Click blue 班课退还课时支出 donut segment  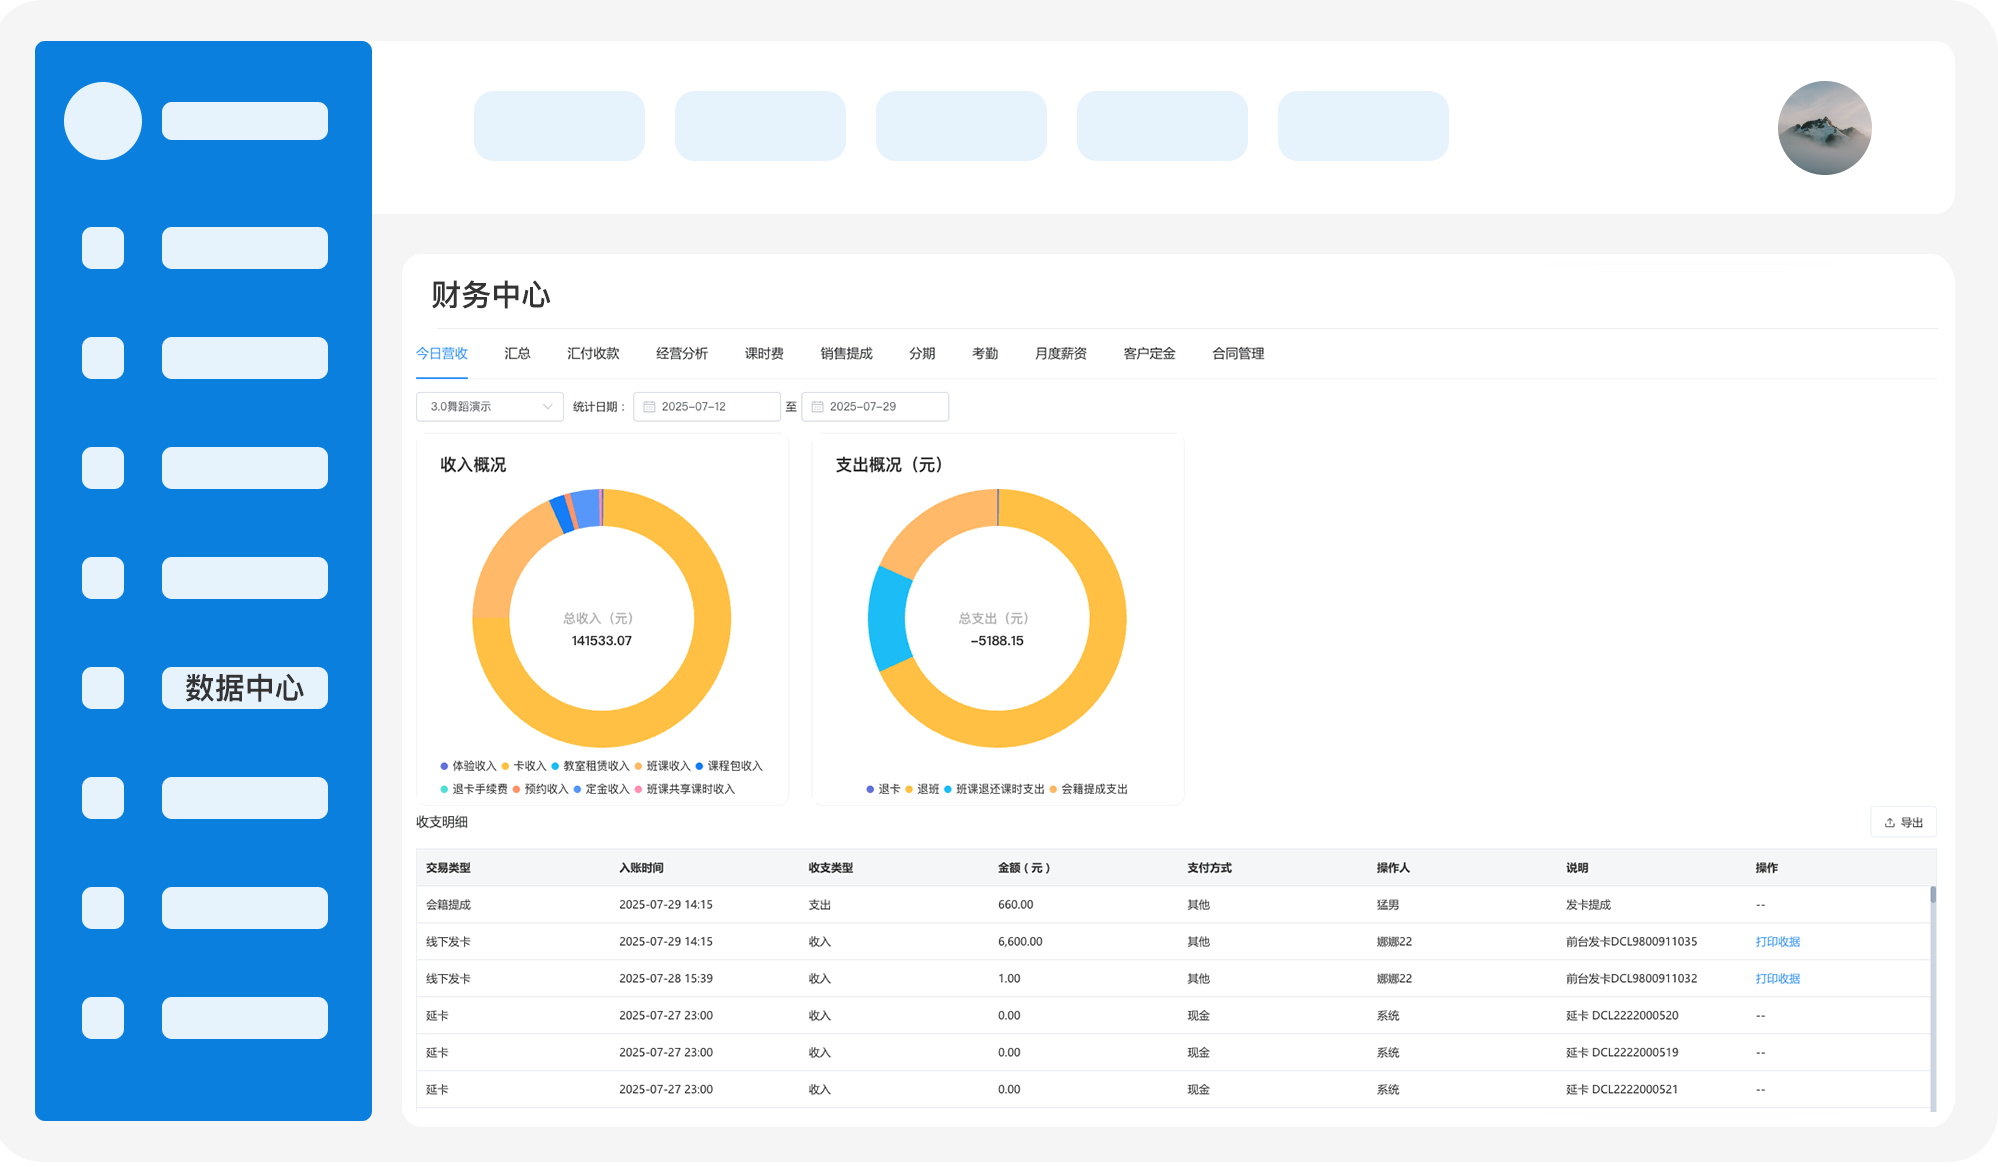[x=888, y=620]
